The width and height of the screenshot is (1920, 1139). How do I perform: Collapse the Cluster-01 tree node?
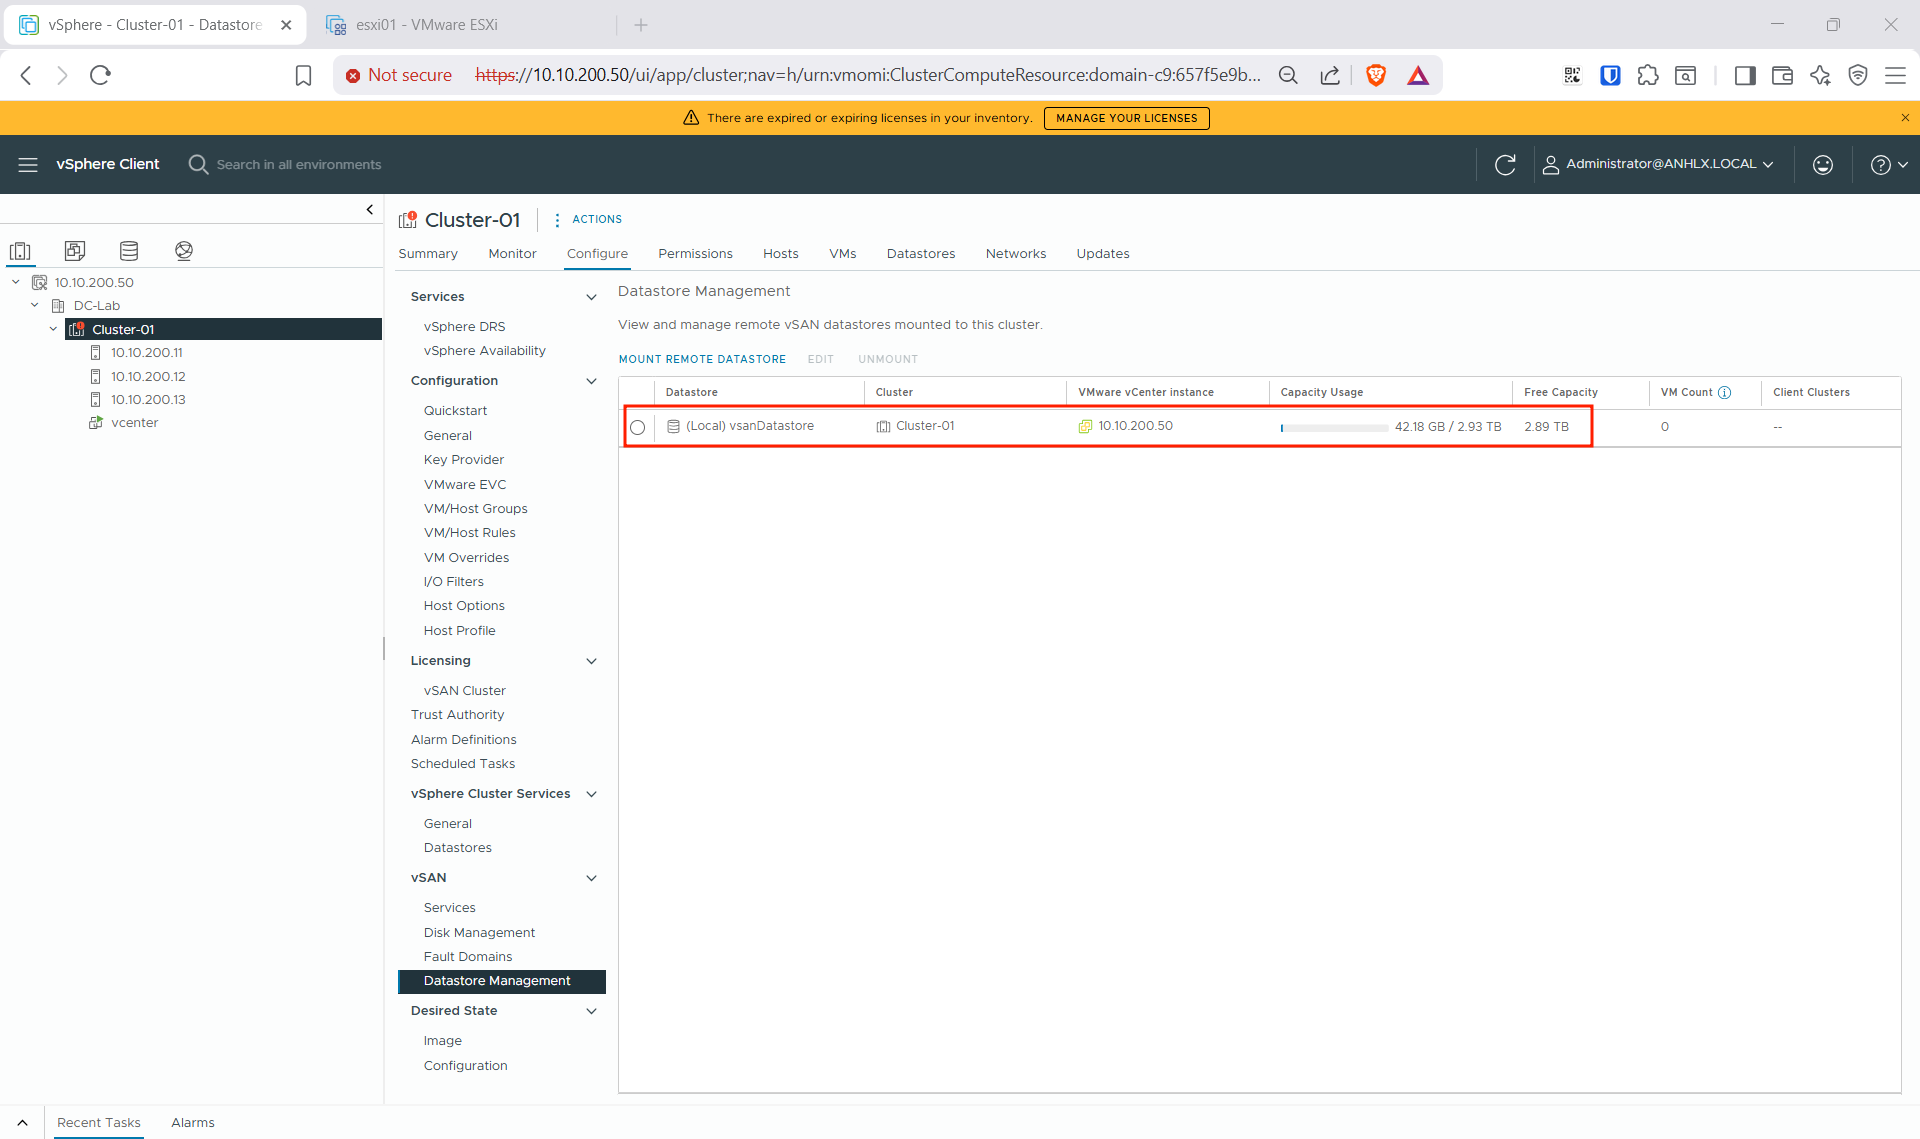pyautogui.click(x=54, y=329)
